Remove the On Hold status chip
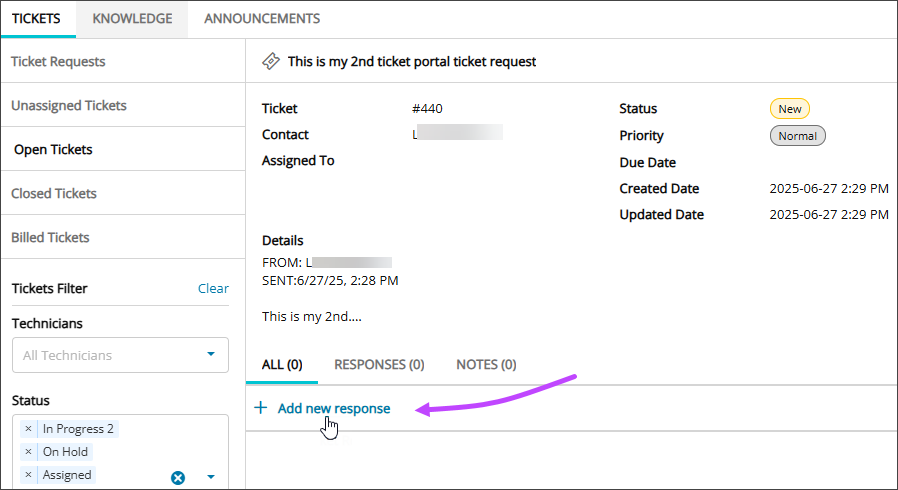 pos(28,452)
